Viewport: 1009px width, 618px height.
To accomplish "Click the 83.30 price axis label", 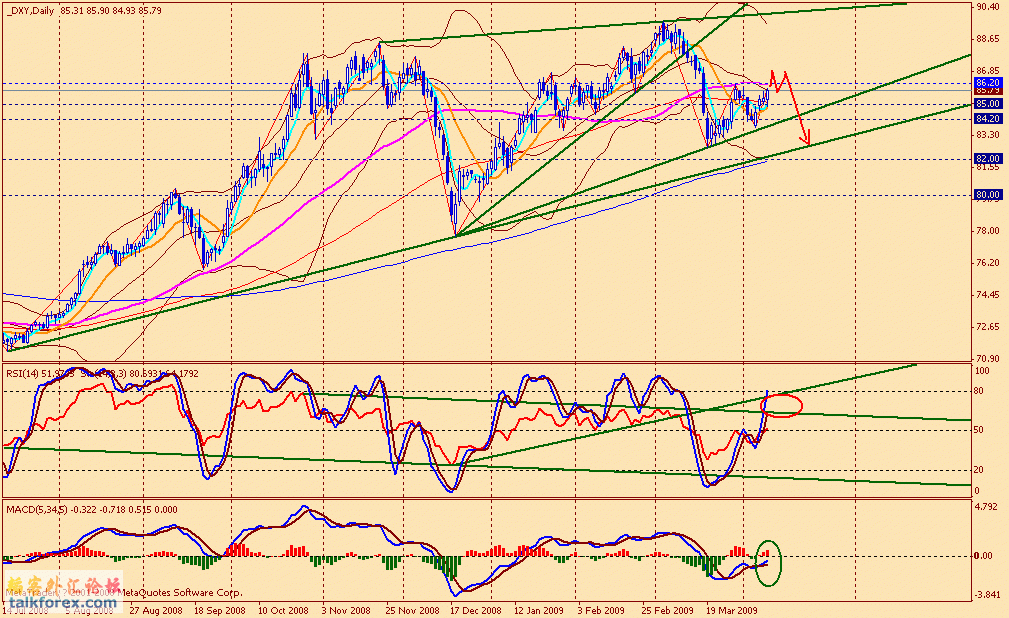I will tap(988, 135).
